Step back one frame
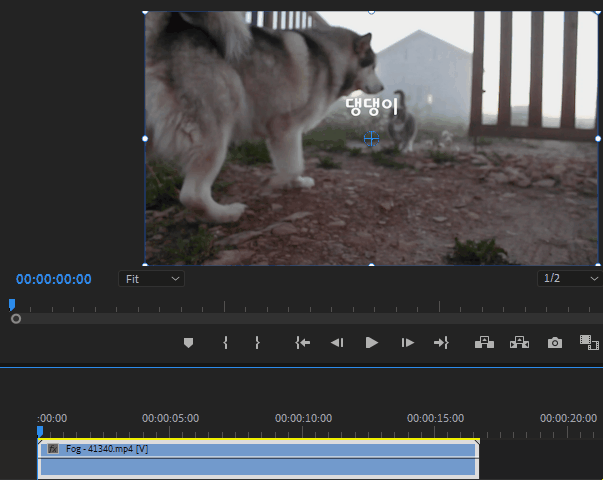The image size is (603, 480). 337,342
